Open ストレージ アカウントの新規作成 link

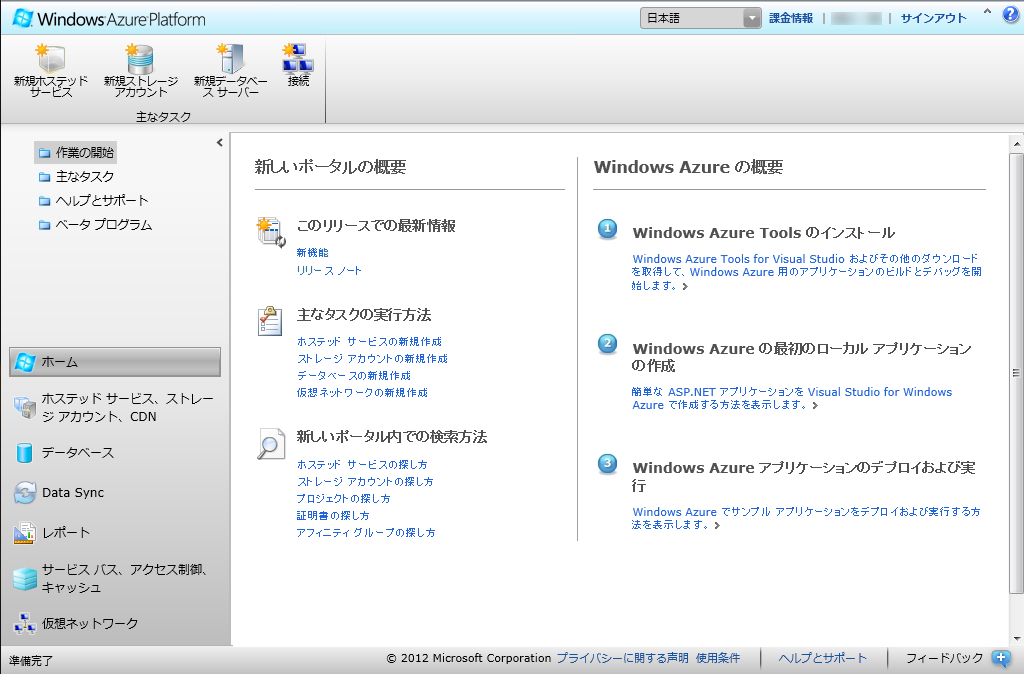372,359
